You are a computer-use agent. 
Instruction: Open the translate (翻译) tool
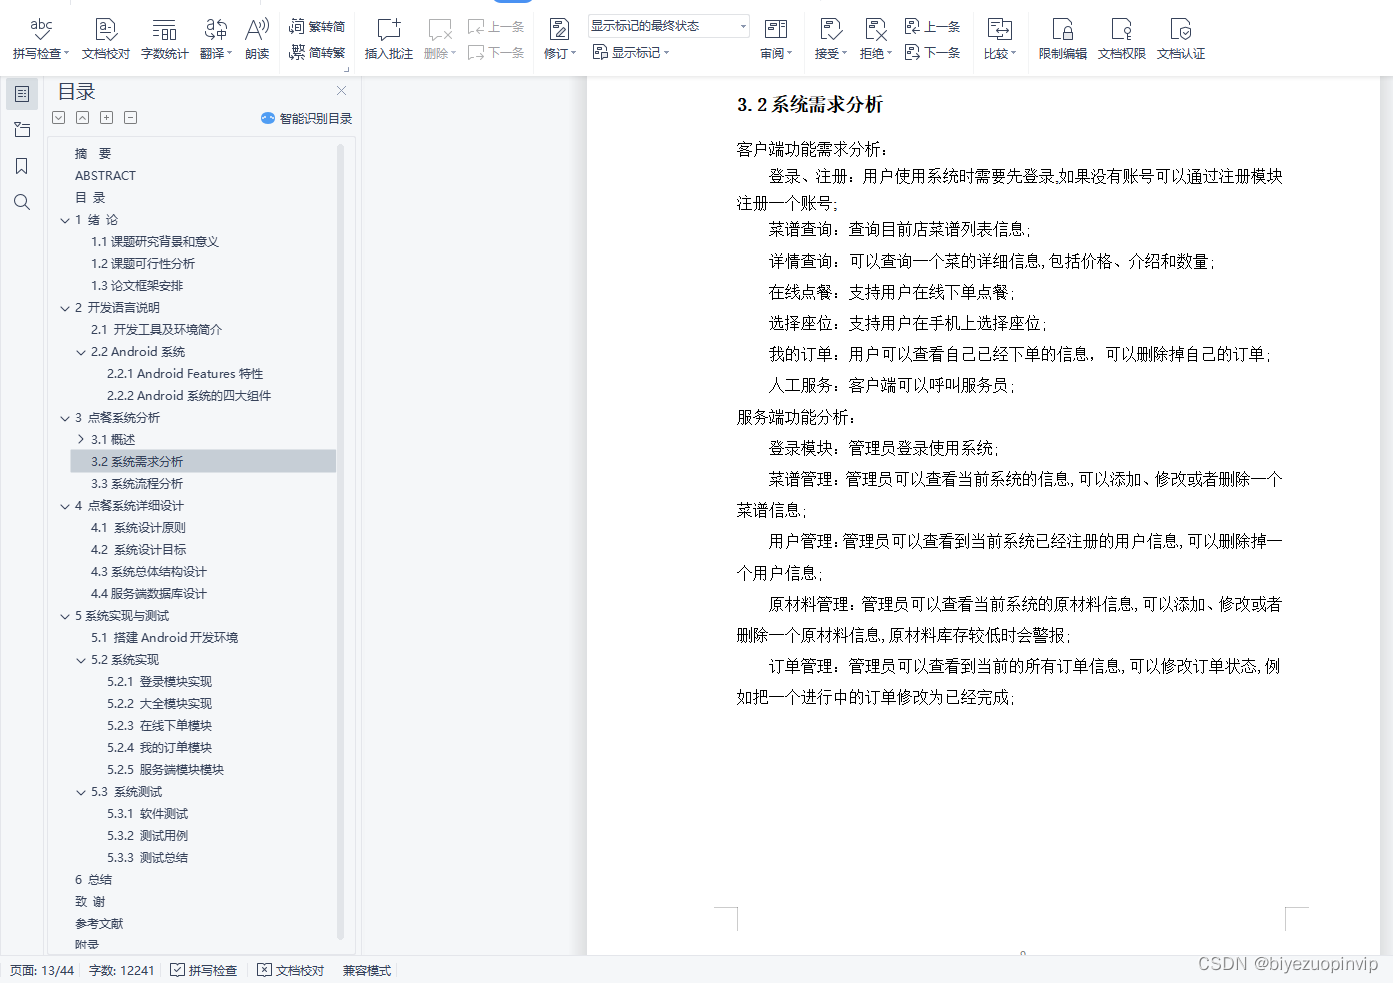[x=215, y=38]
